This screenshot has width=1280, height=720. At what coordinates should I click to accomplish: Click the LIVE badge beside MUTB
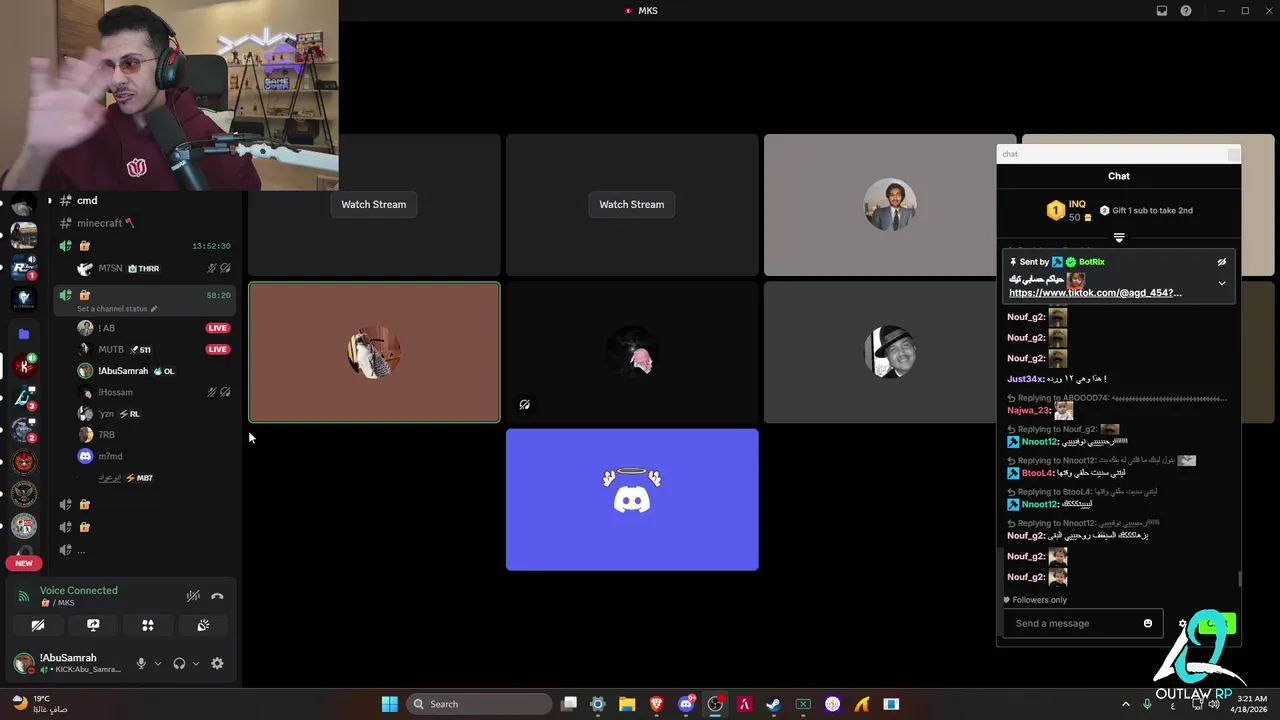pyautogui.click(x=218, y=349)
